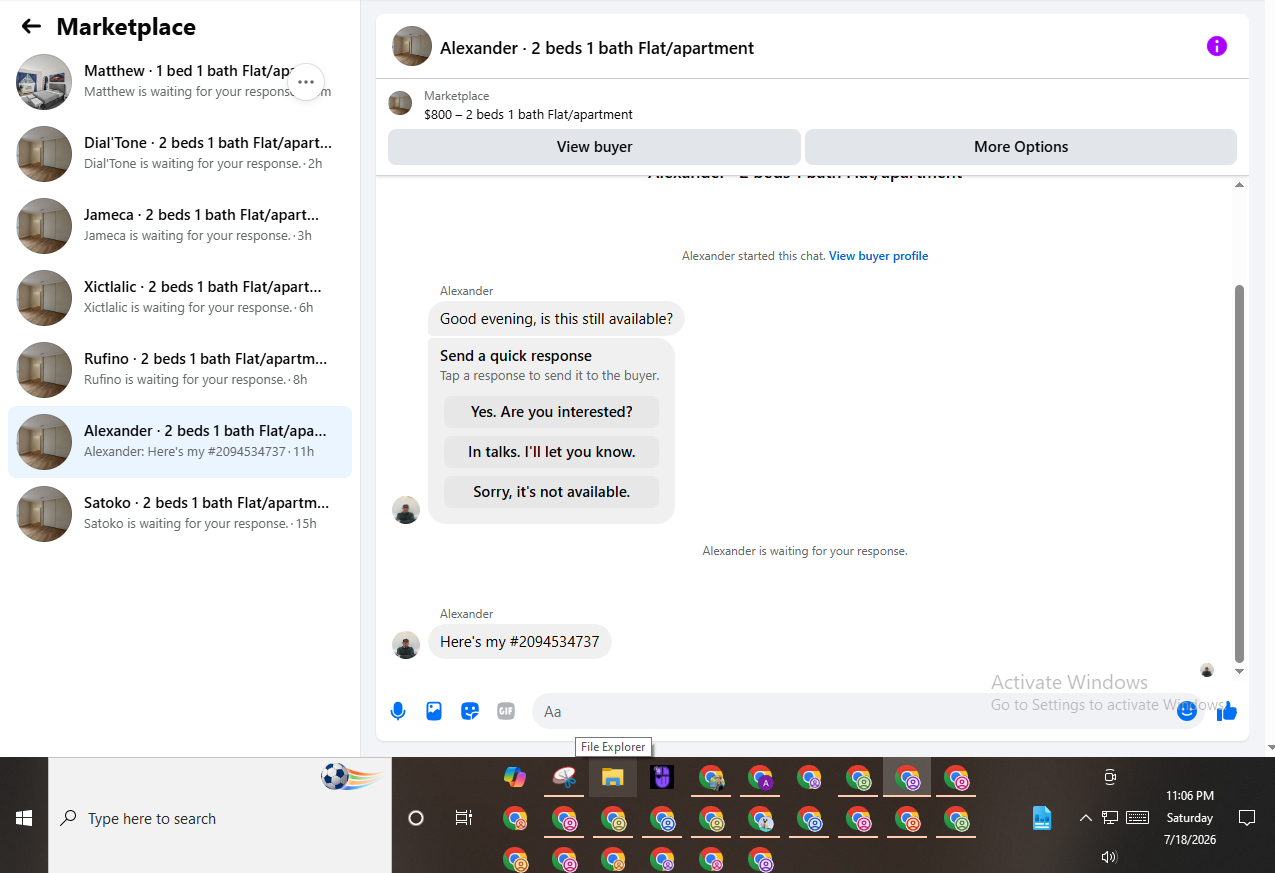Select Jameca's chat thread
This screenshot has height=873, width=1275.
tap(180, 226)
